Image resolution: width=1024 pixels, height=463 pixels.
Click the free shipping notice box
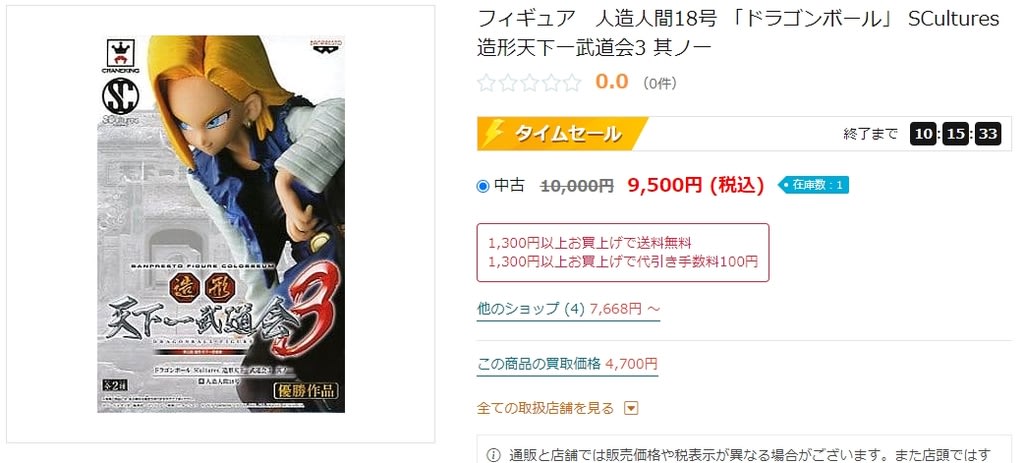tap(623, 253)
